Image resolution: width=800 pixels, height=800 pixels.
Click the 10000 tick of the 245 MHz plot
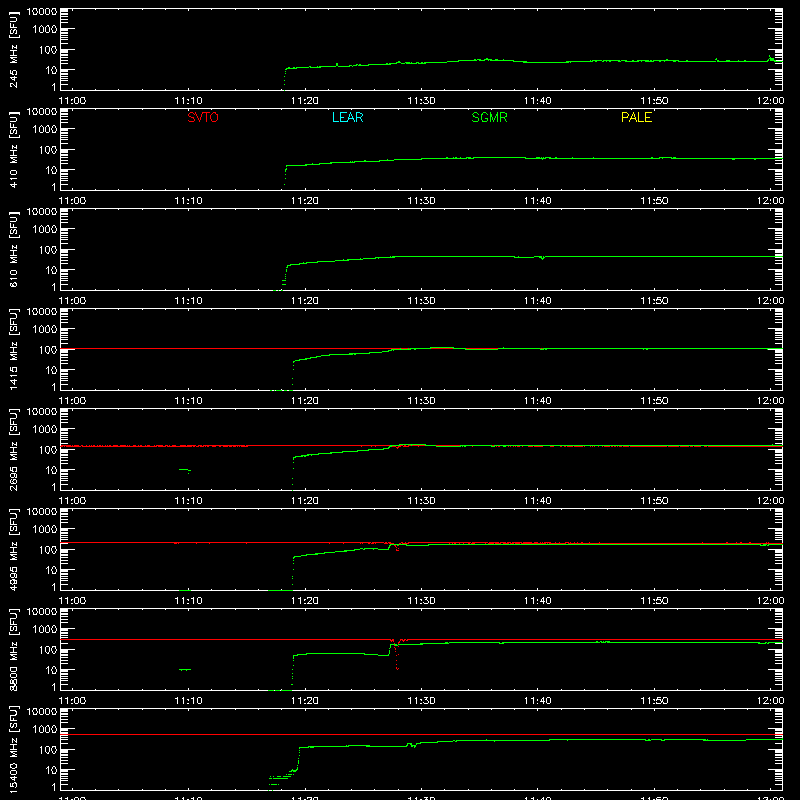(42, 12)
